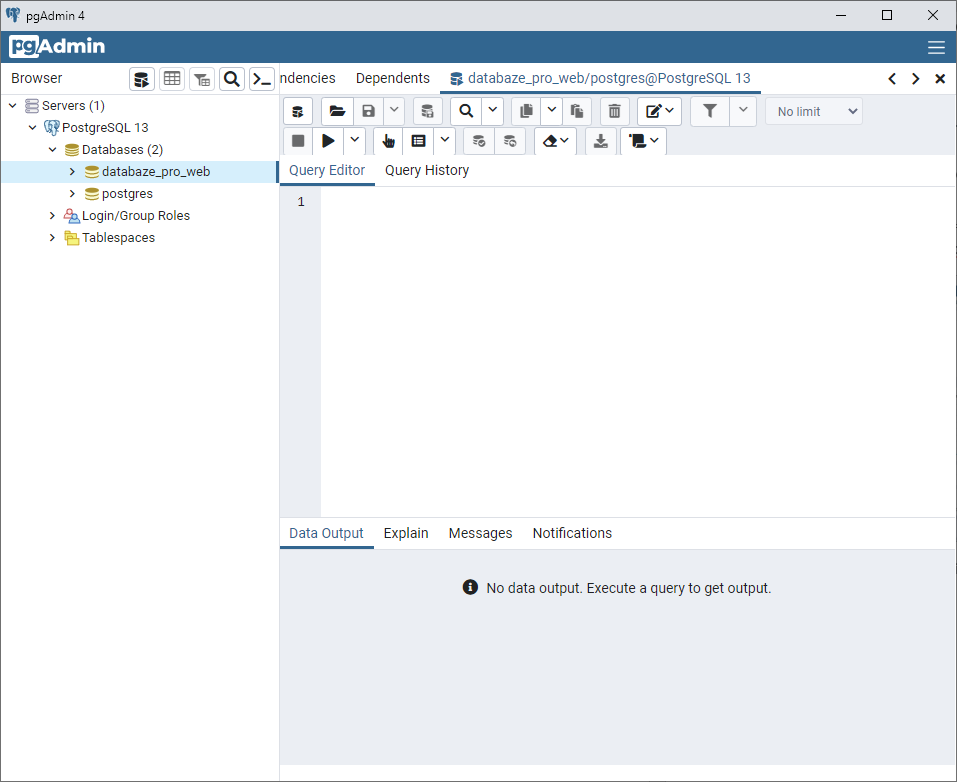Open the Macros dropdown icon
Viewport: 957px width, 782px height.
coord(643,141)
